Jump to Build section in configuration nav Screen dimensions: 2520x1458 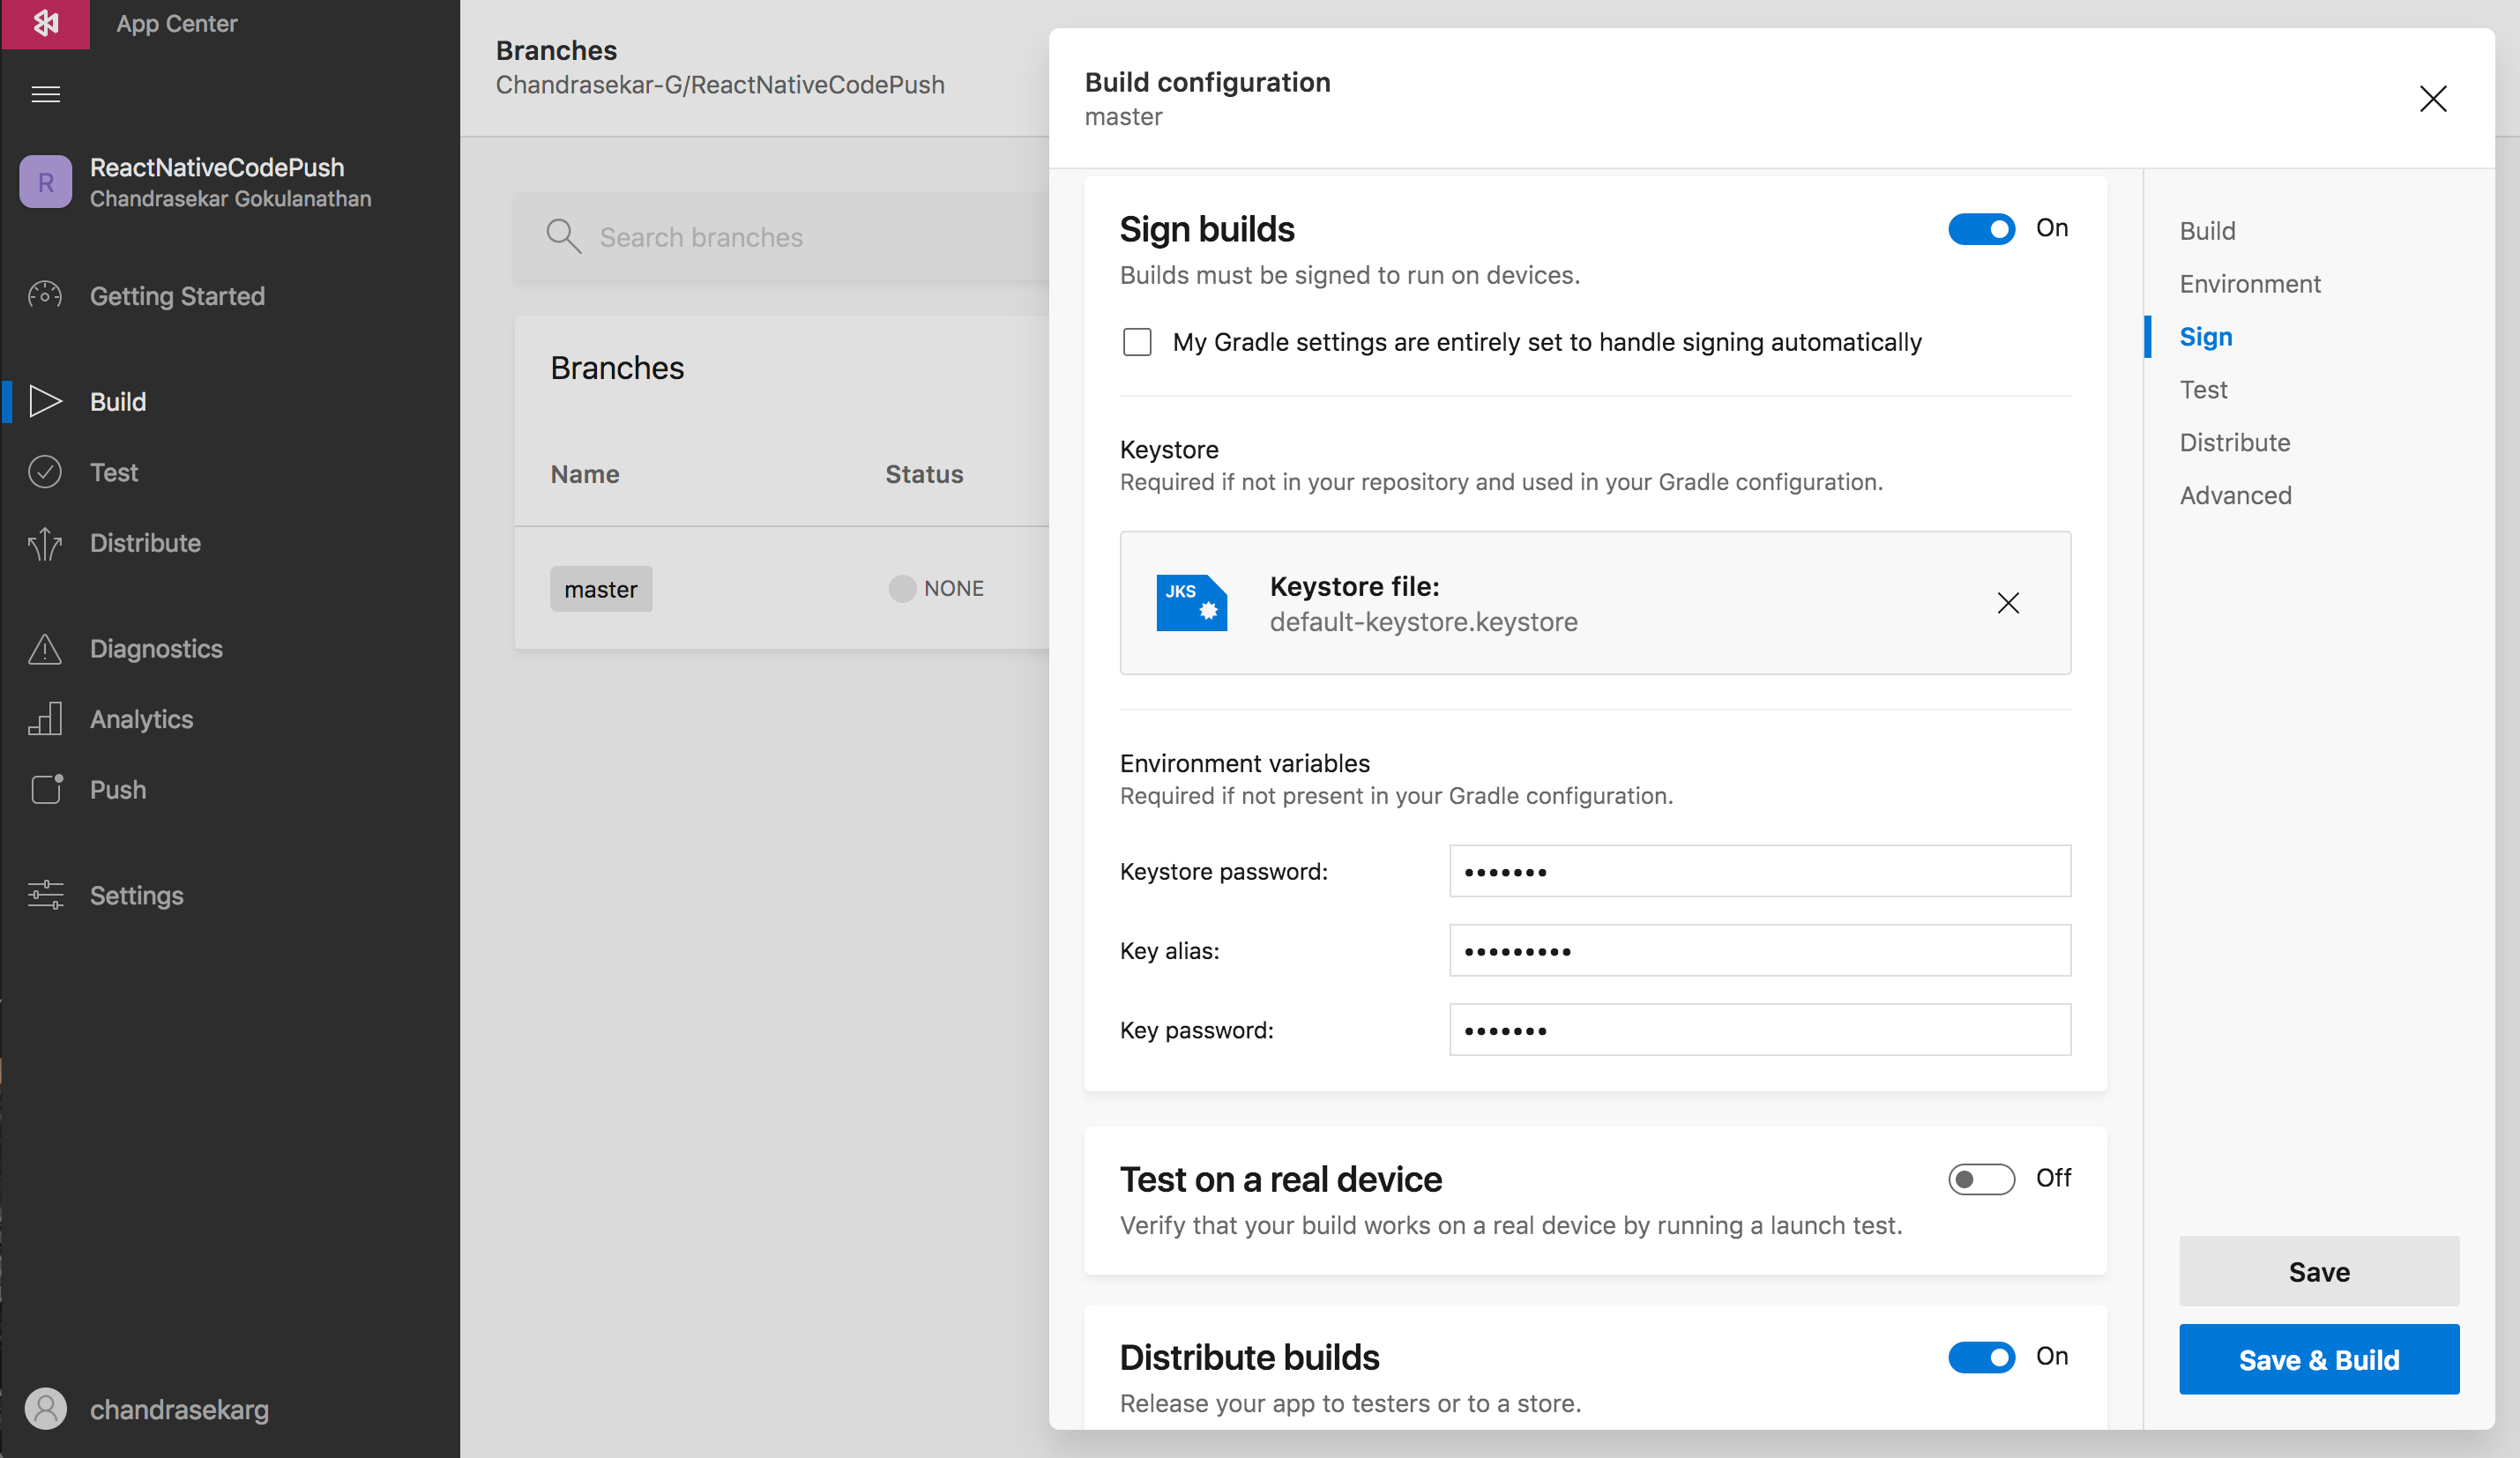point(2207,231)
